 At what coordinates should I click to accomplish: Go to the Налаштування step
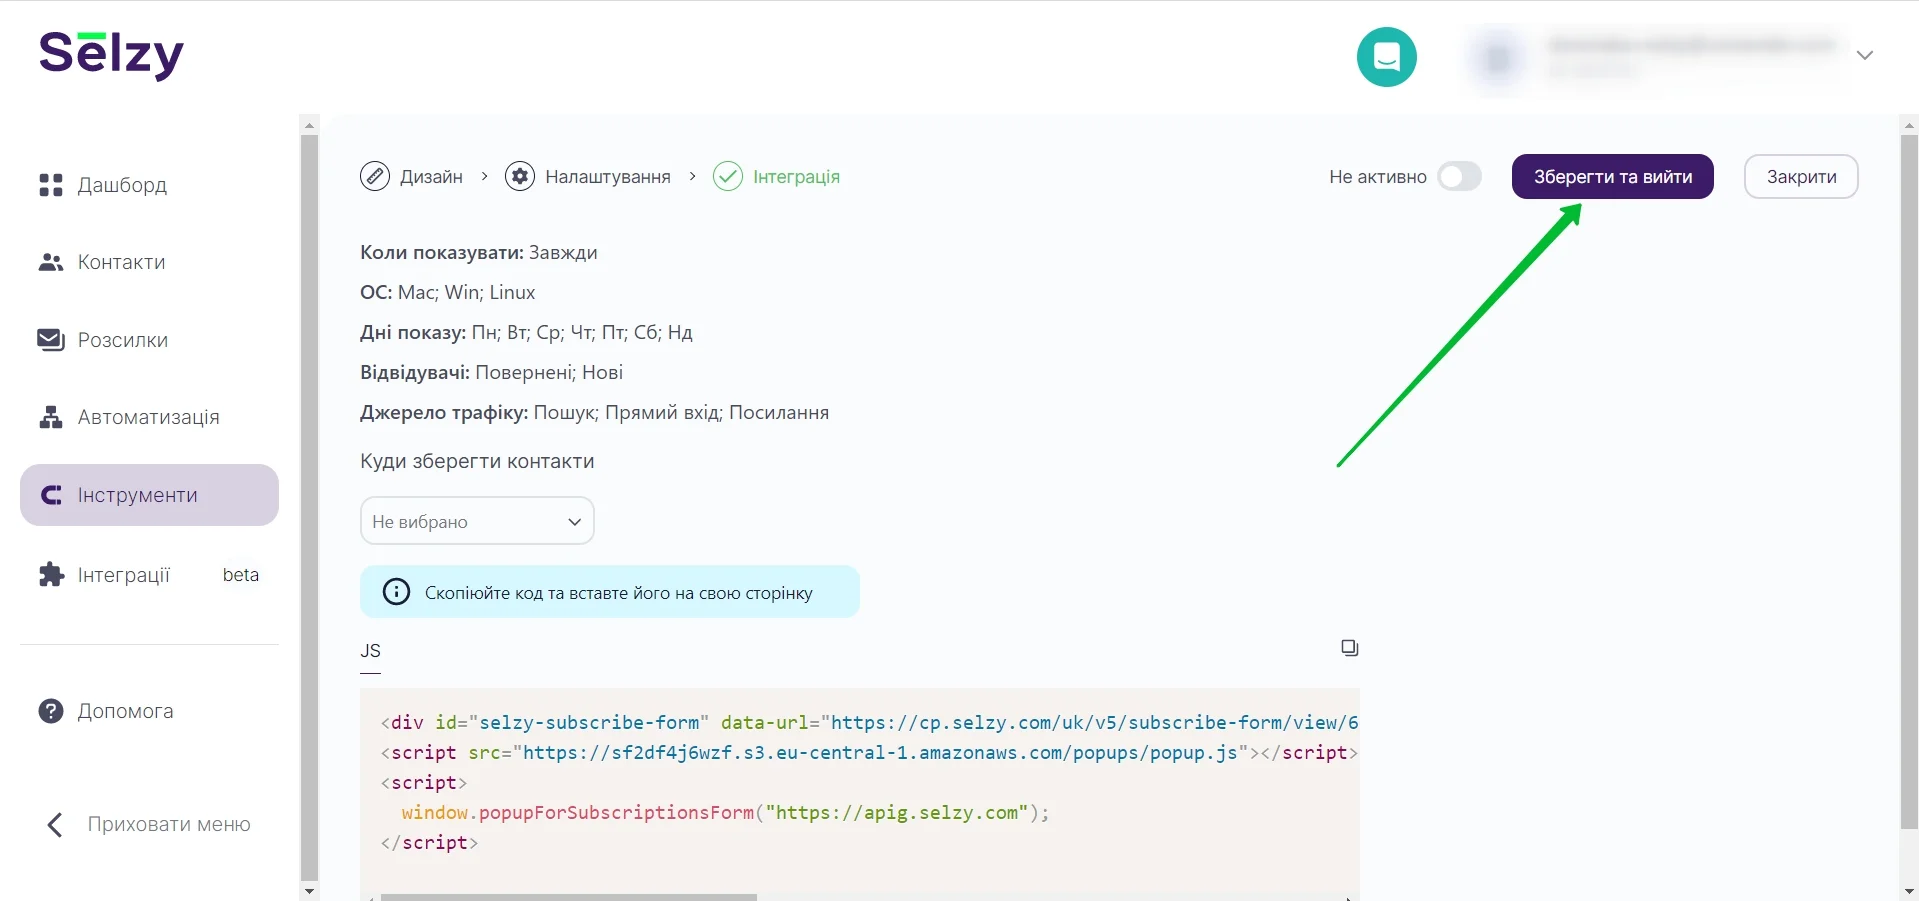(x=608, y=177)
